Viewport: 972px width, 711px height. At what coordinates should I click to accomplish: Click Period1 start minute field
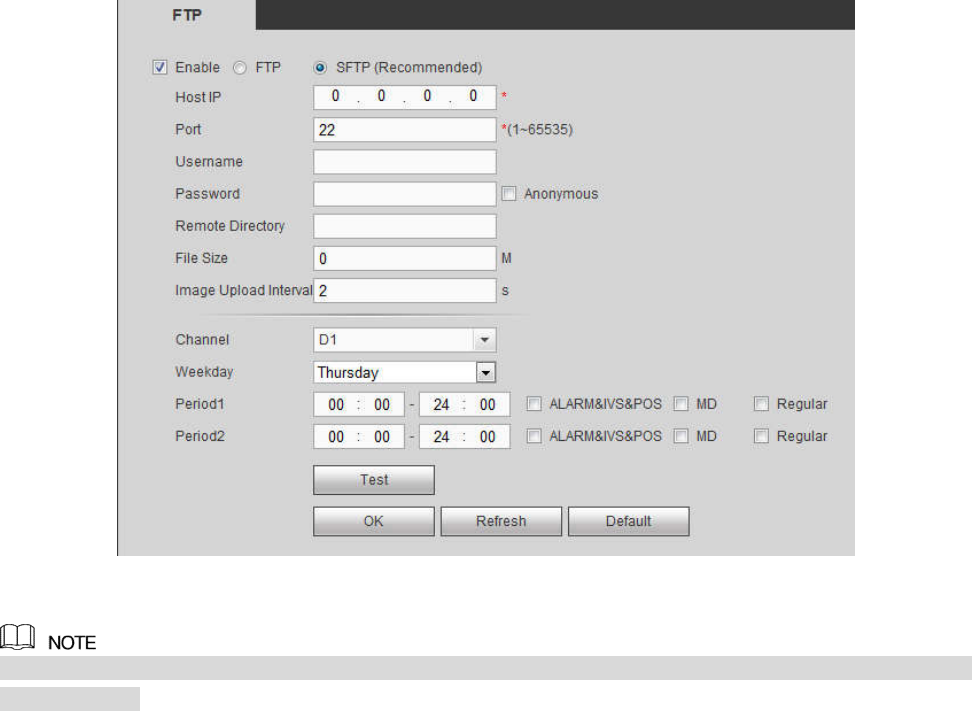click(382, 405)
